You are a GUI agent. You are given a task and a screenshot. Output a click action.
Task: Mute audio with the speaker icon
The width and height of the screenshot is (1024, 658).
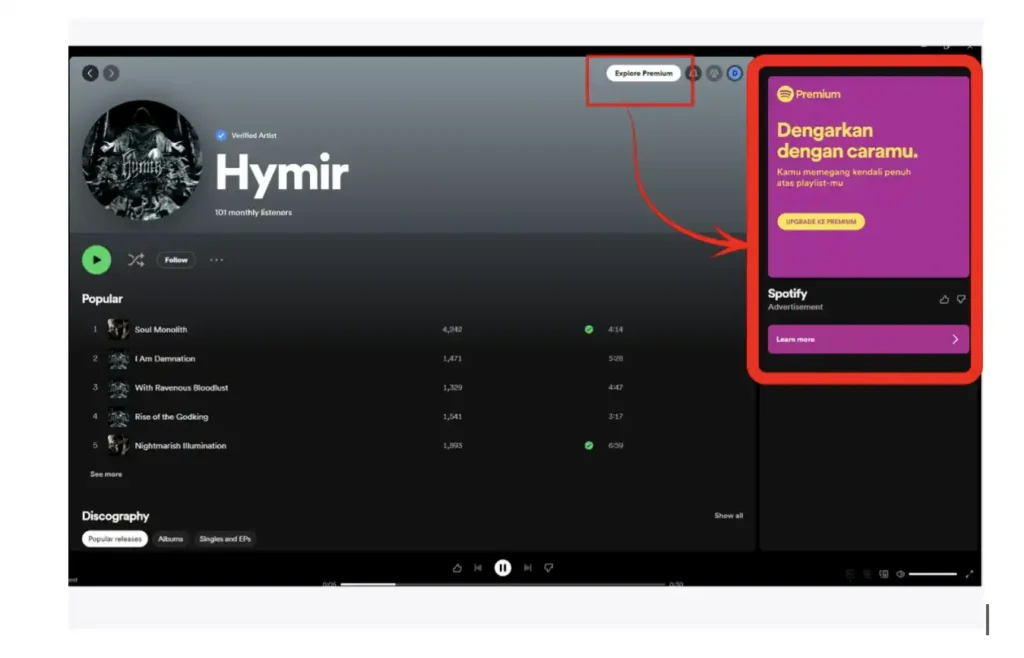[x=901, y=574]
